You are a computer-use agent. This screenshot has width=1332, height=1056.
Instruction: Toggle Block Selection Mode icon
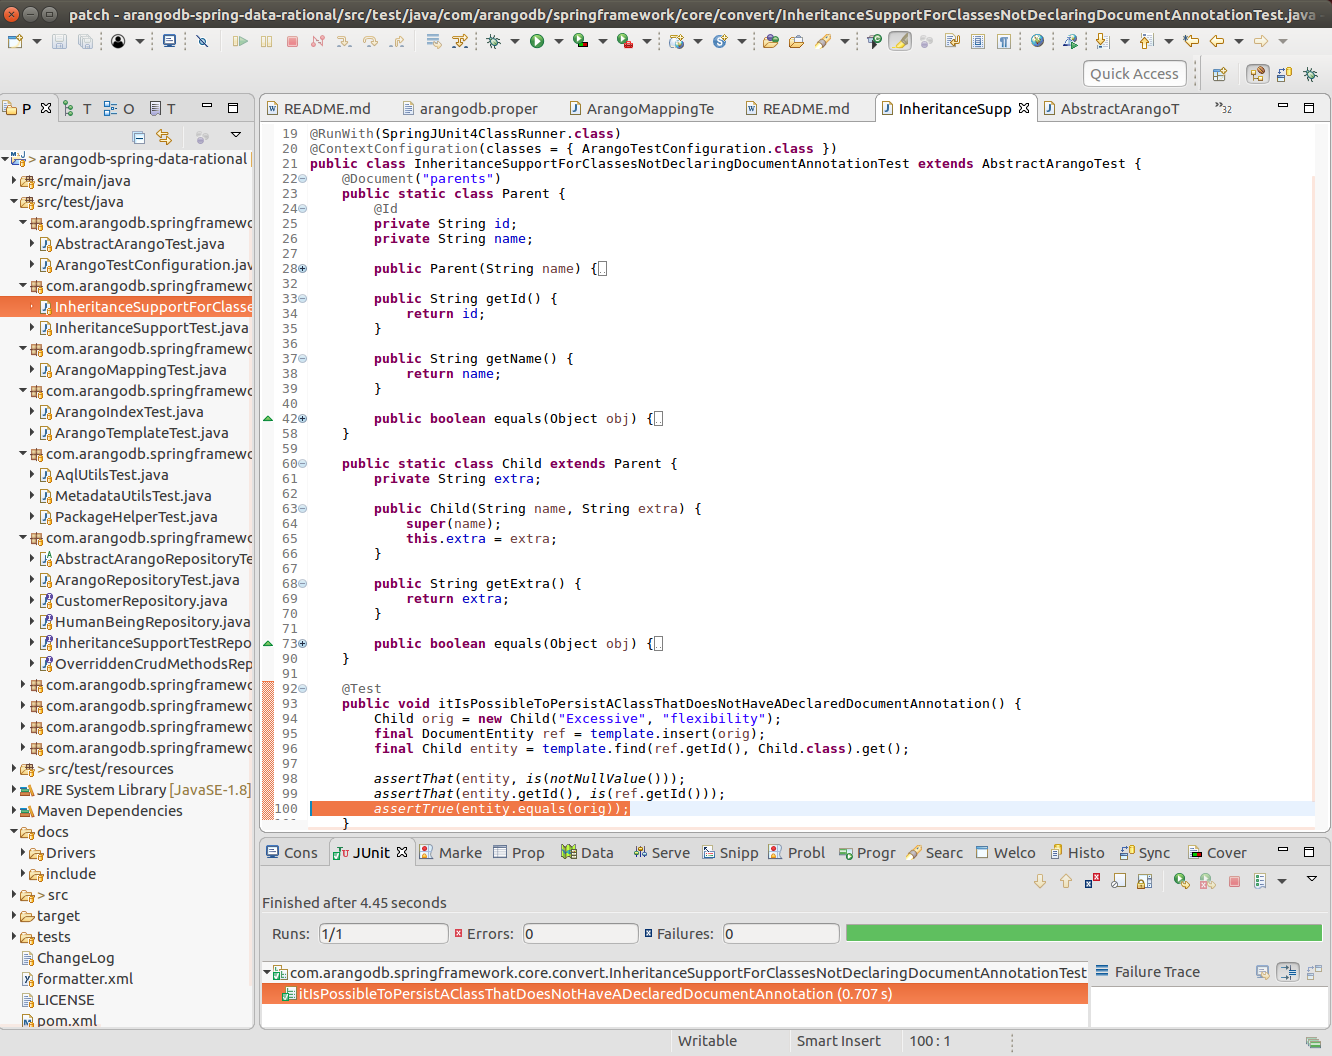(977, 41)
